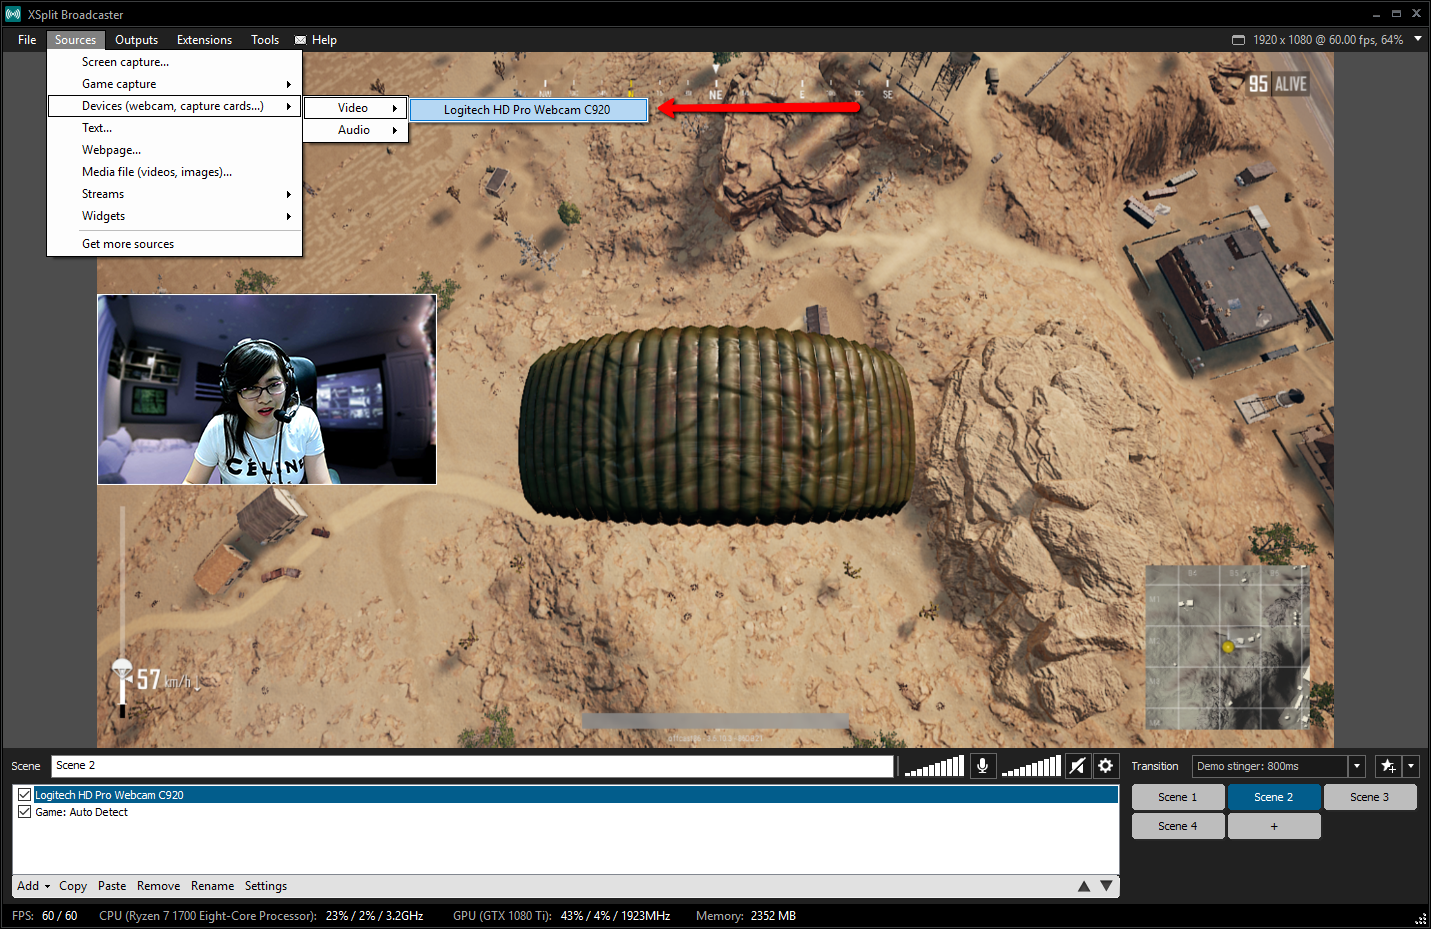Click the XSplit Broadcaster logo icon
The width and height of the screenshot is (1431, 929).
(x=13, y=14)
